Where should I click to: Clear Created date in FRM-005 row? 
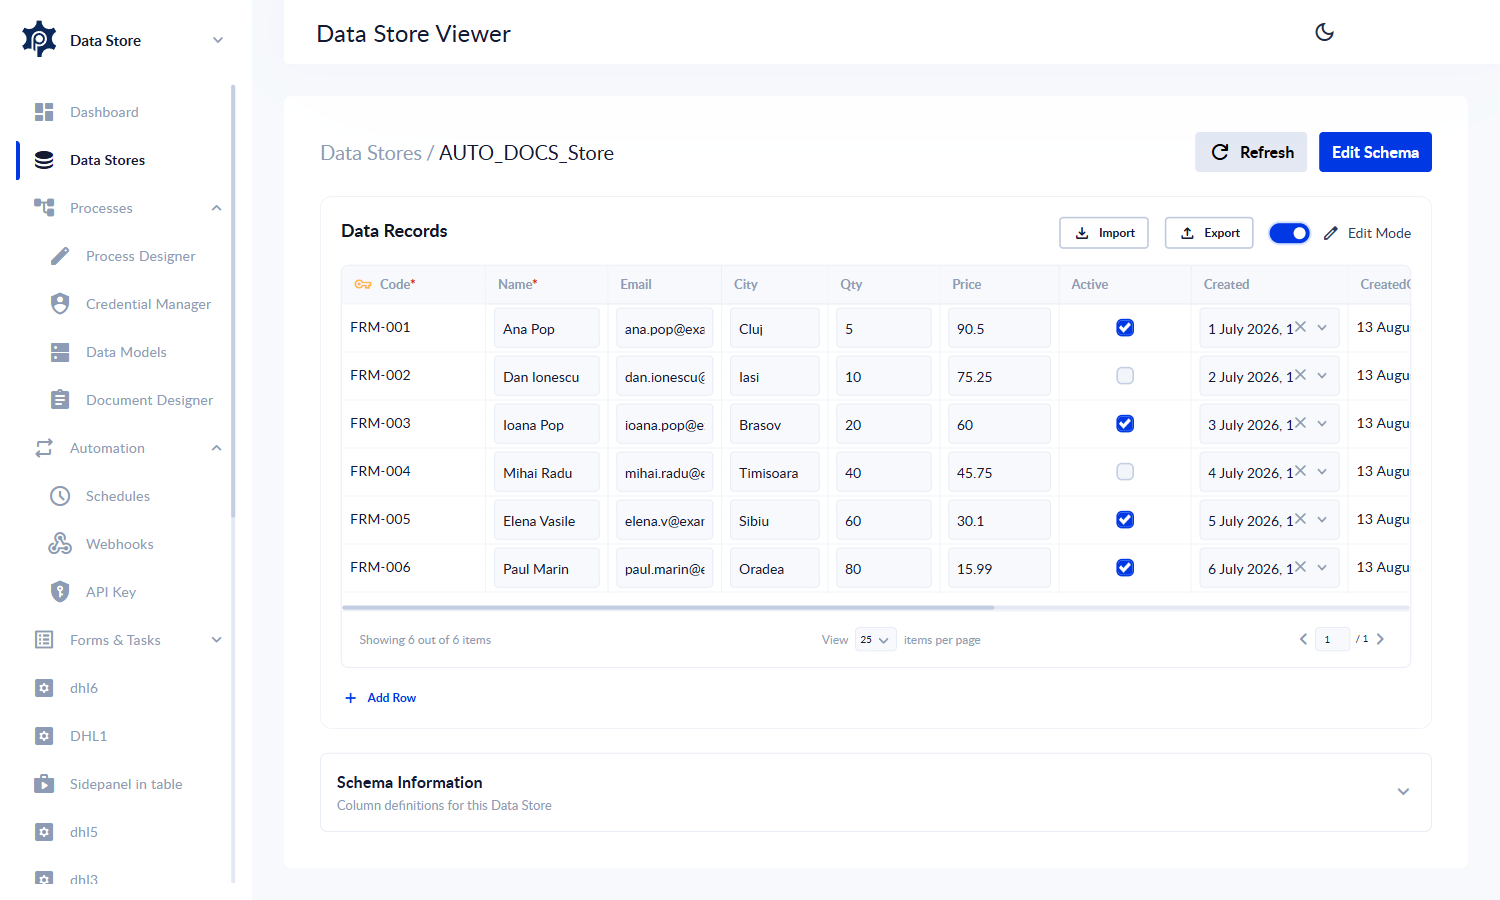(x=1300, y=519)
